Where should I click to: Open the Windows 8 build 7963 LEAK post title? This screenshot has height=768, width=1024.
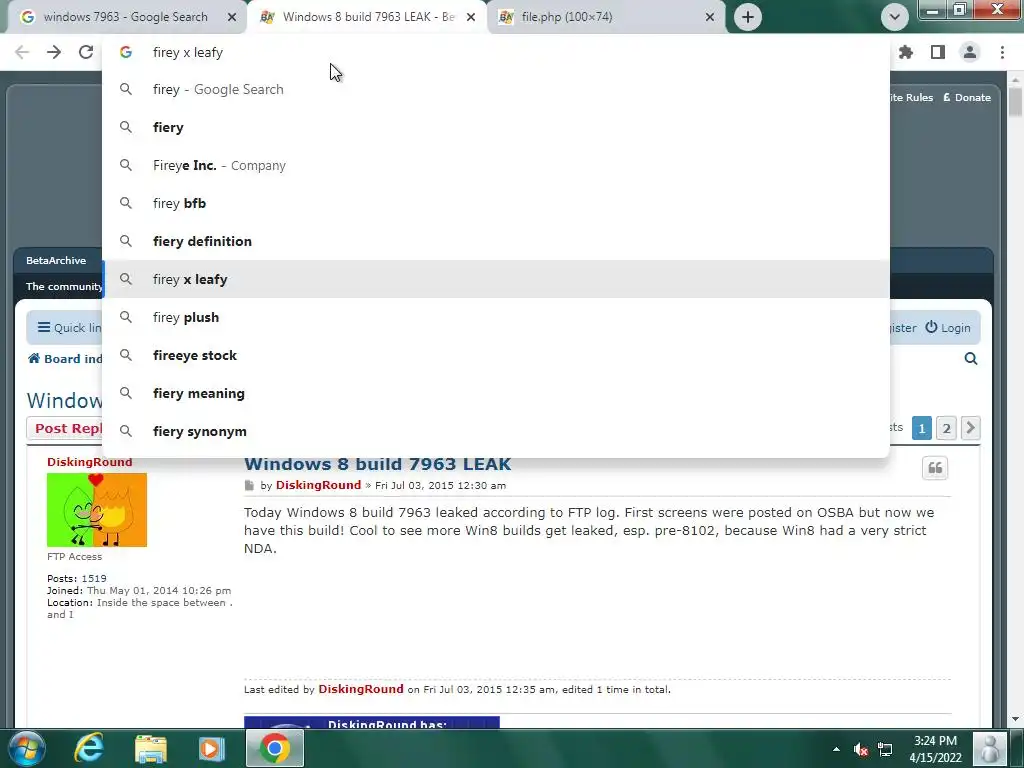(x=377, y=464)
